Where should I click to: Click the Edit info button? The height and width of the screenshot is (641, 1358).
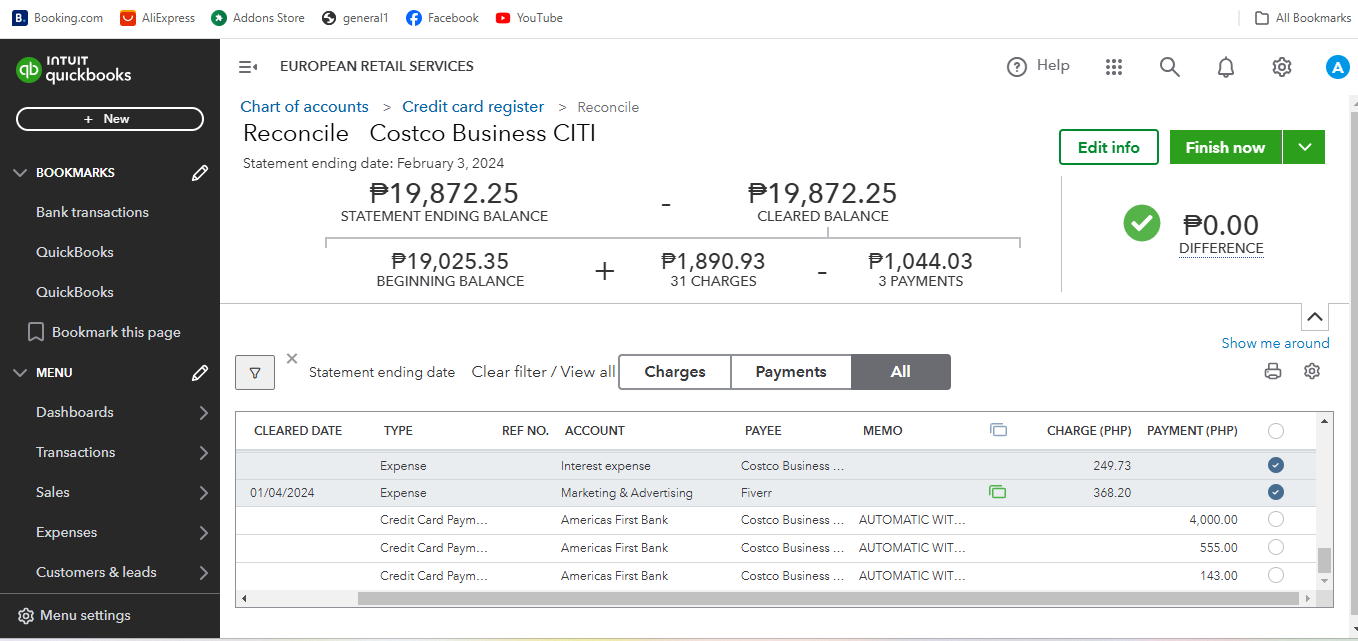1108,147
